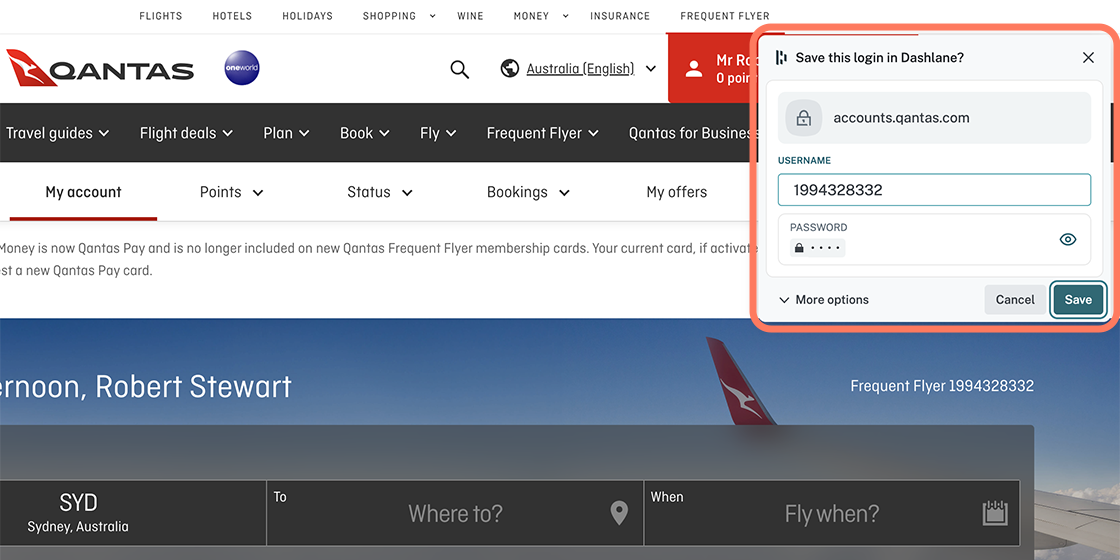Open the Travel guides dropdown
Screen dimensions: 1120x560
(x=57, y=133)
